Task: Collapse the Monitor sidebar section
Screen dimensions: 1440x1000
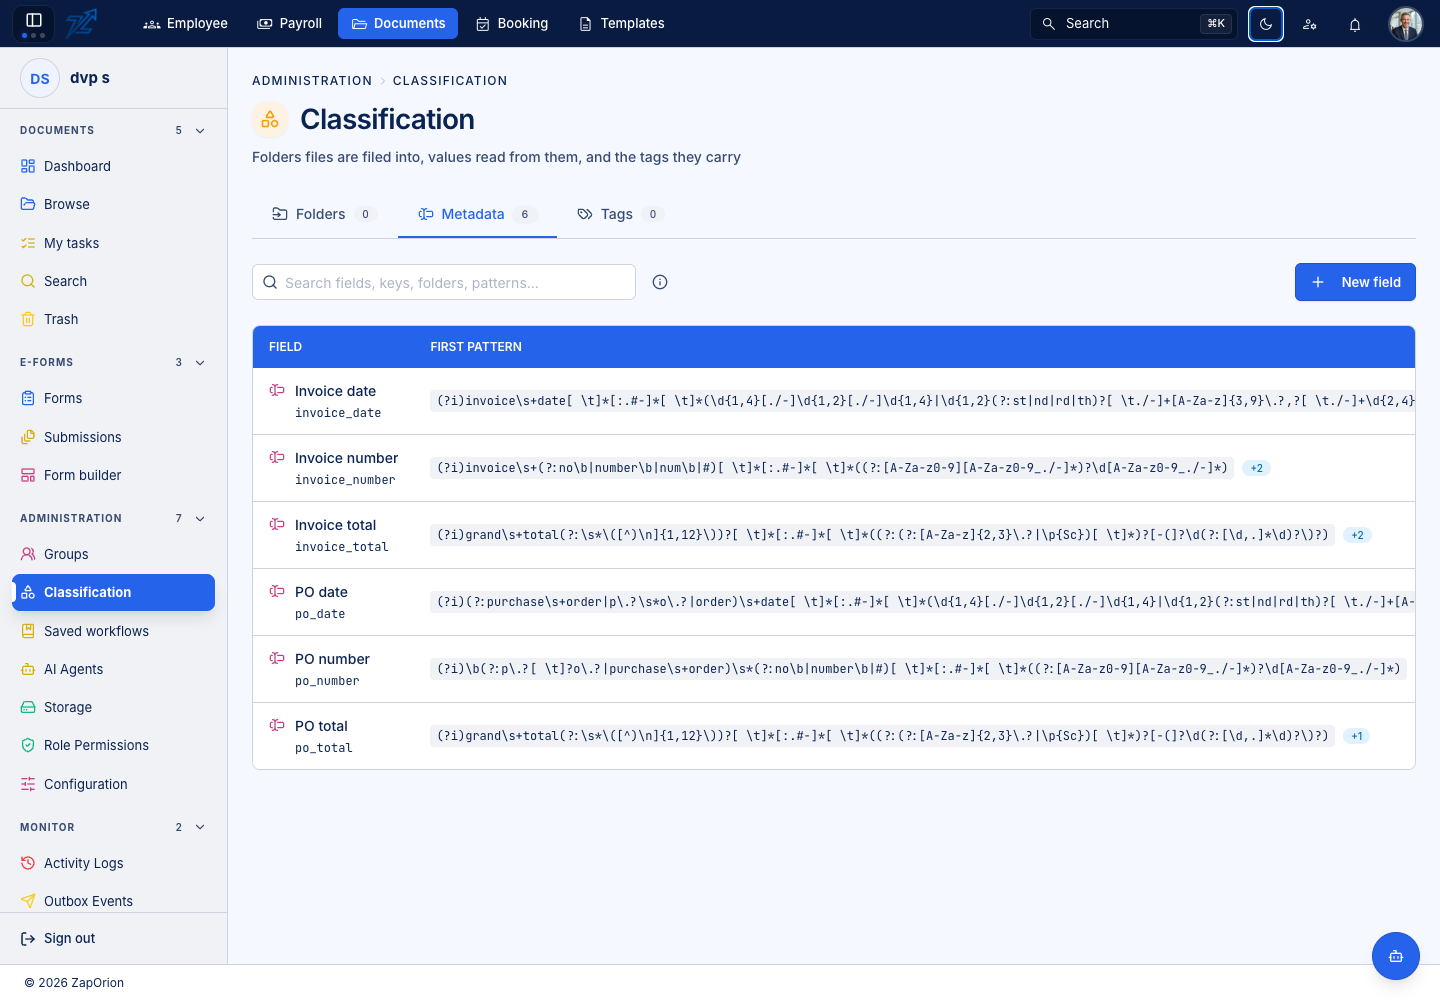Action: (200, 828)
